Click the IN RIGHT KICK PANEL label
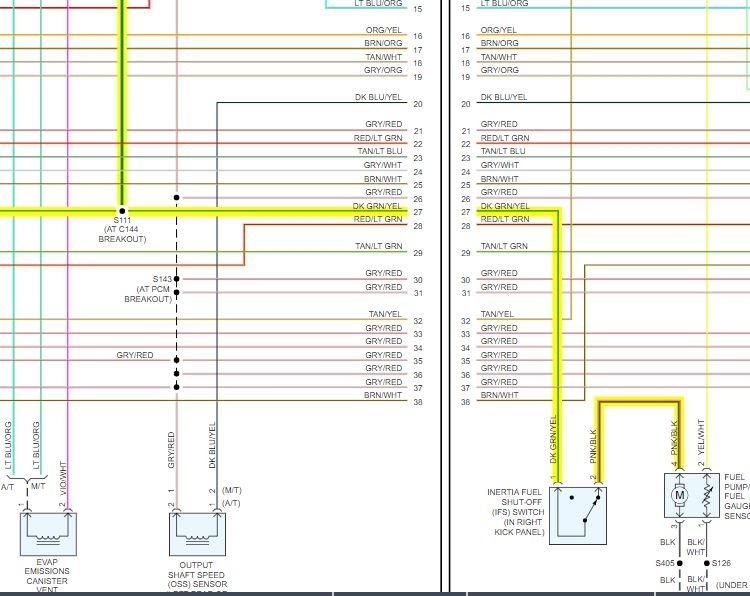The height and width of the screenshot is (596, 750). (519, 527)
